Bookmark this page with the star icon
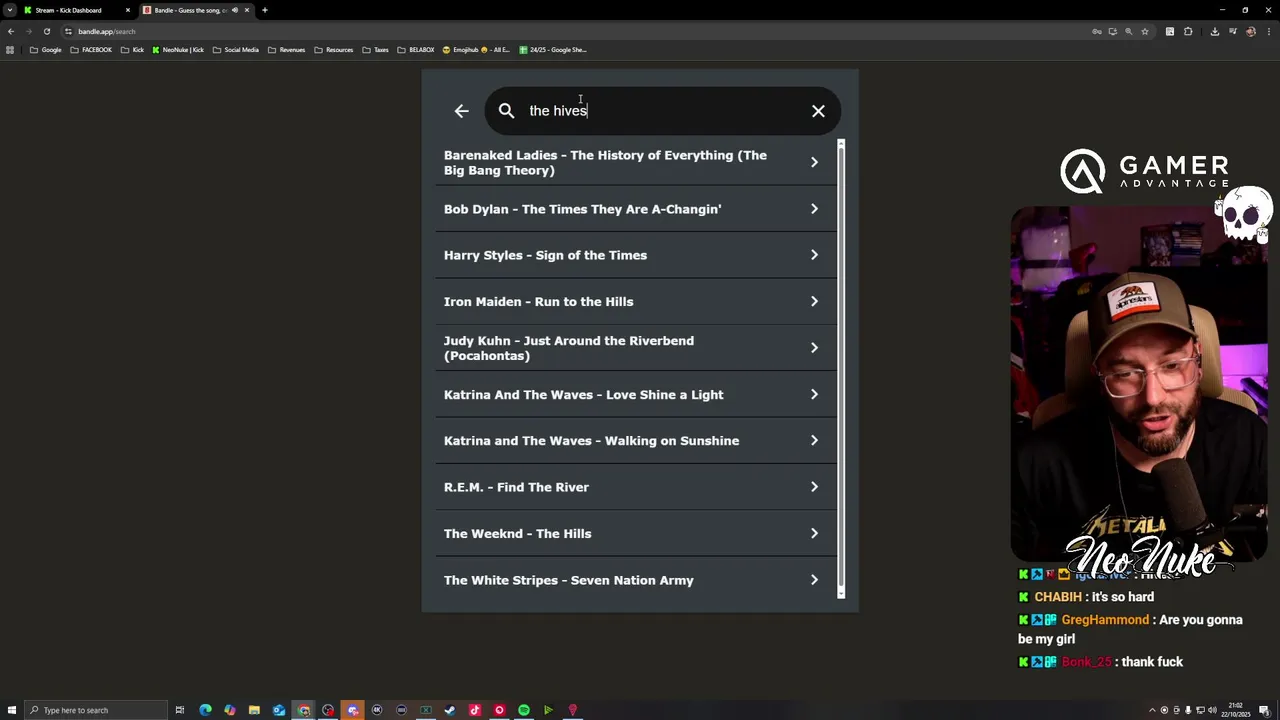The height and width of the screenshot is (720, 1280). [x=1145, y=31]
